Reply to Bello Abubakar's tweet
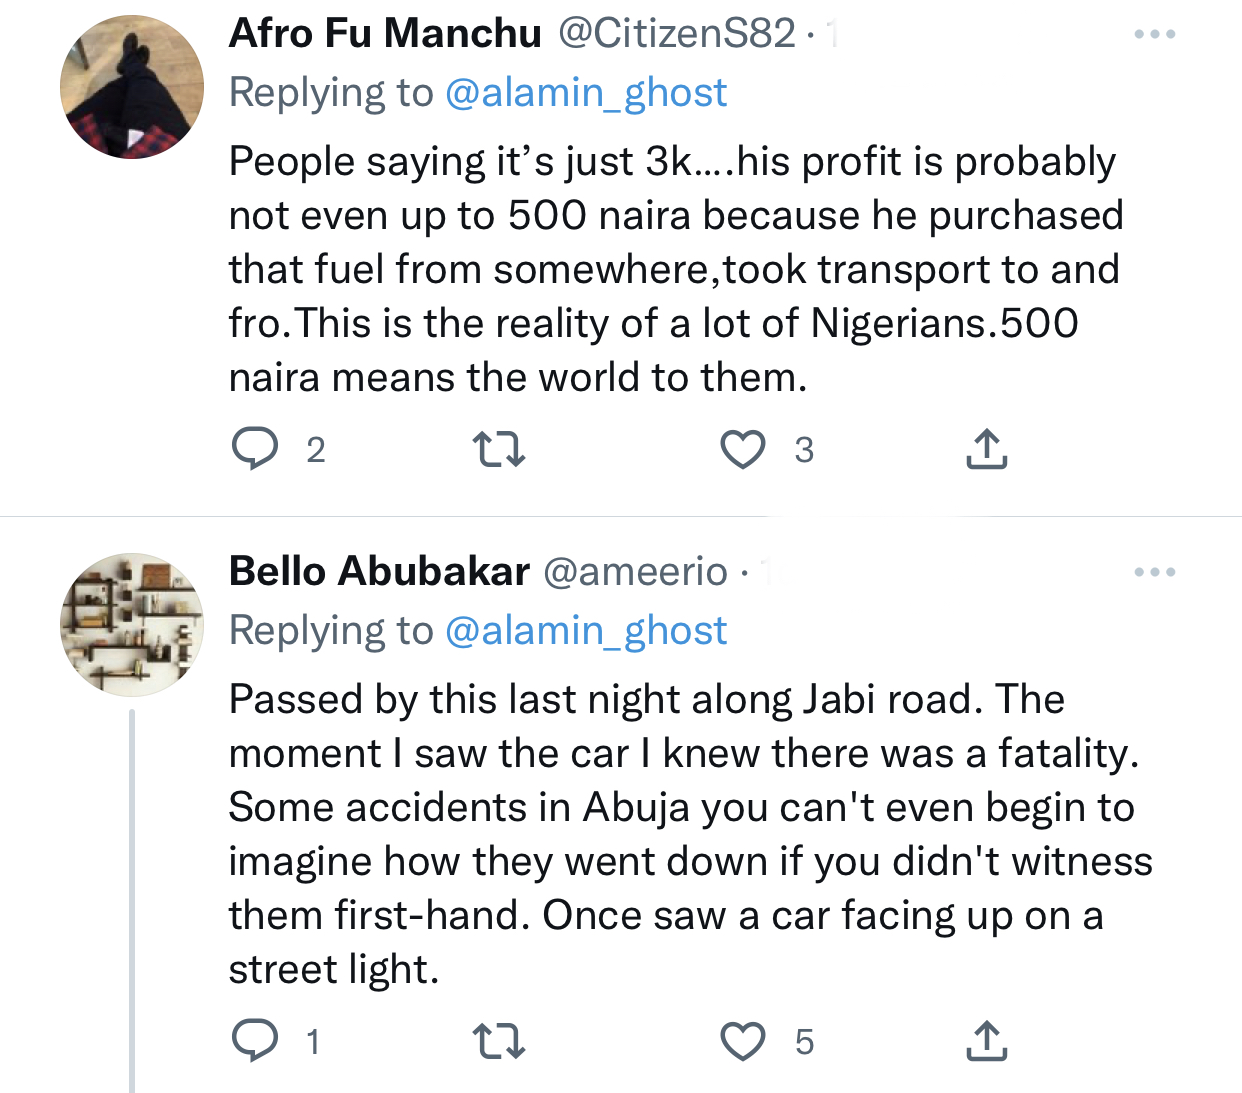Viewport: 1242px width, 1093px height. click(x=255, y=1041)
